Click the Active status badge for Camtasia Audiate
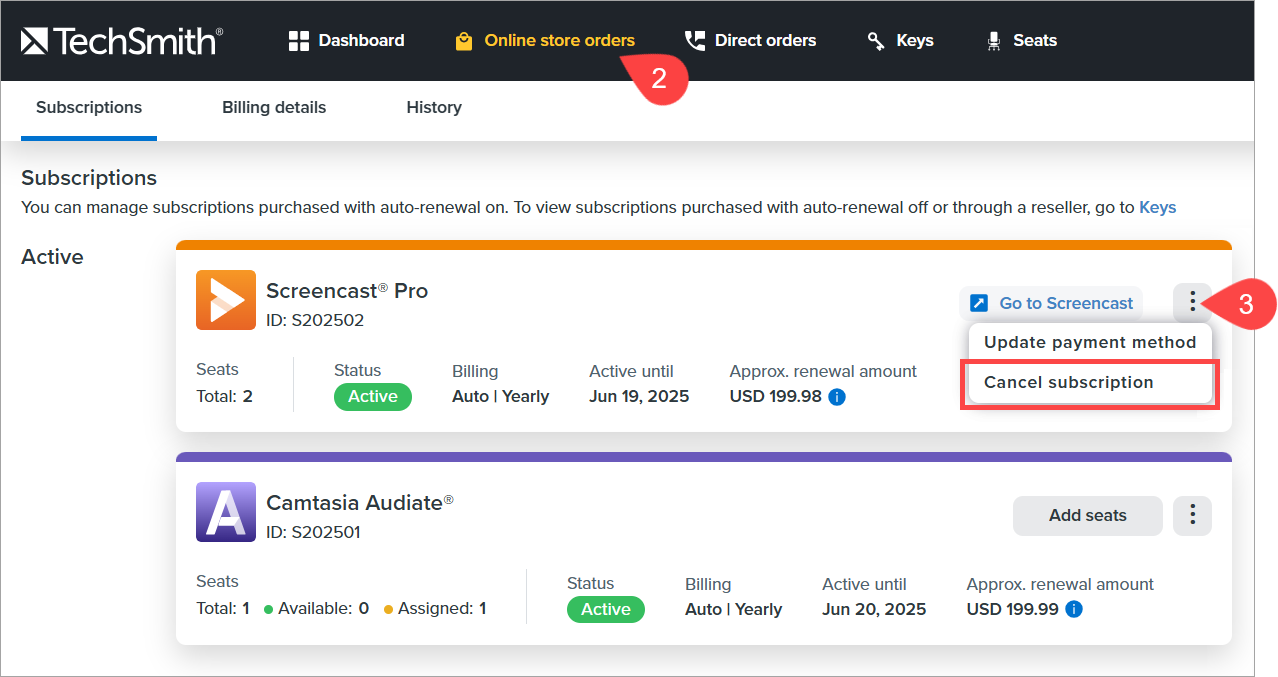 (606, 610)
